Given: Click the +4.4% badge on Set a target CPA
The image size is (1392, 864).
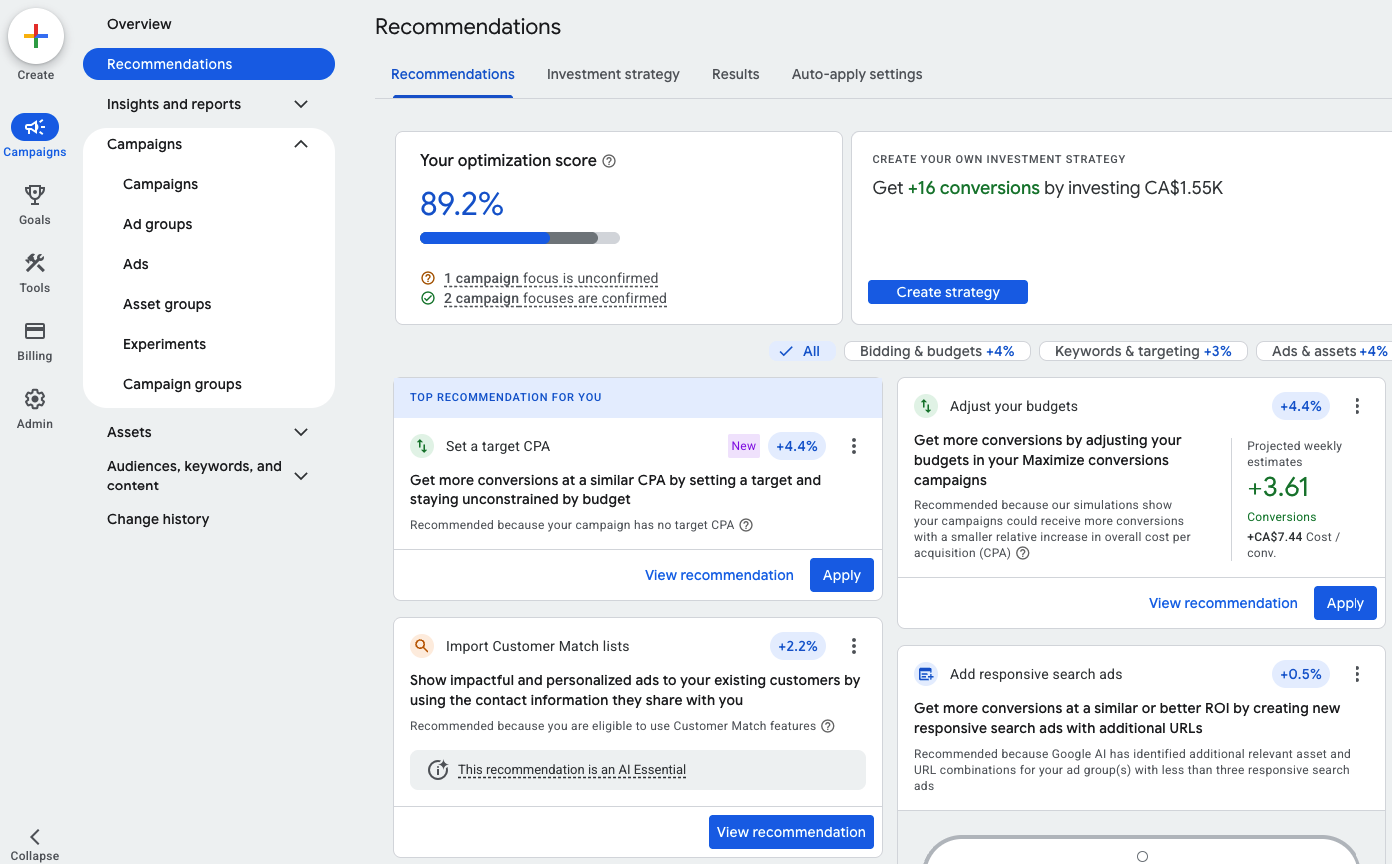Looking at the screenshot, I should [x=797, y=446].
